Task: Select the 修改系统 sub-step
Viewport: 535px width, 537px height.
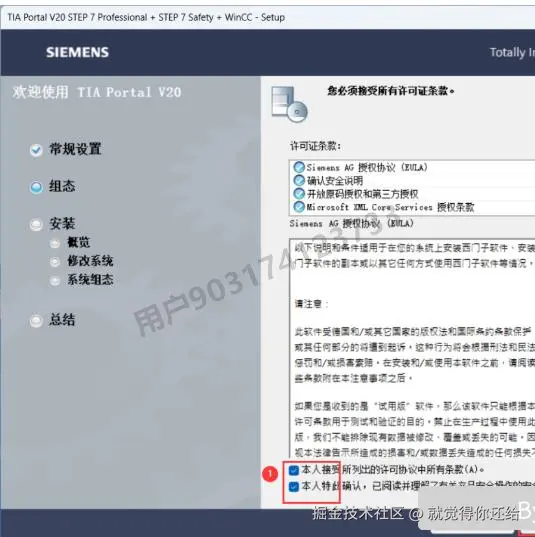Action: point(90,261)
